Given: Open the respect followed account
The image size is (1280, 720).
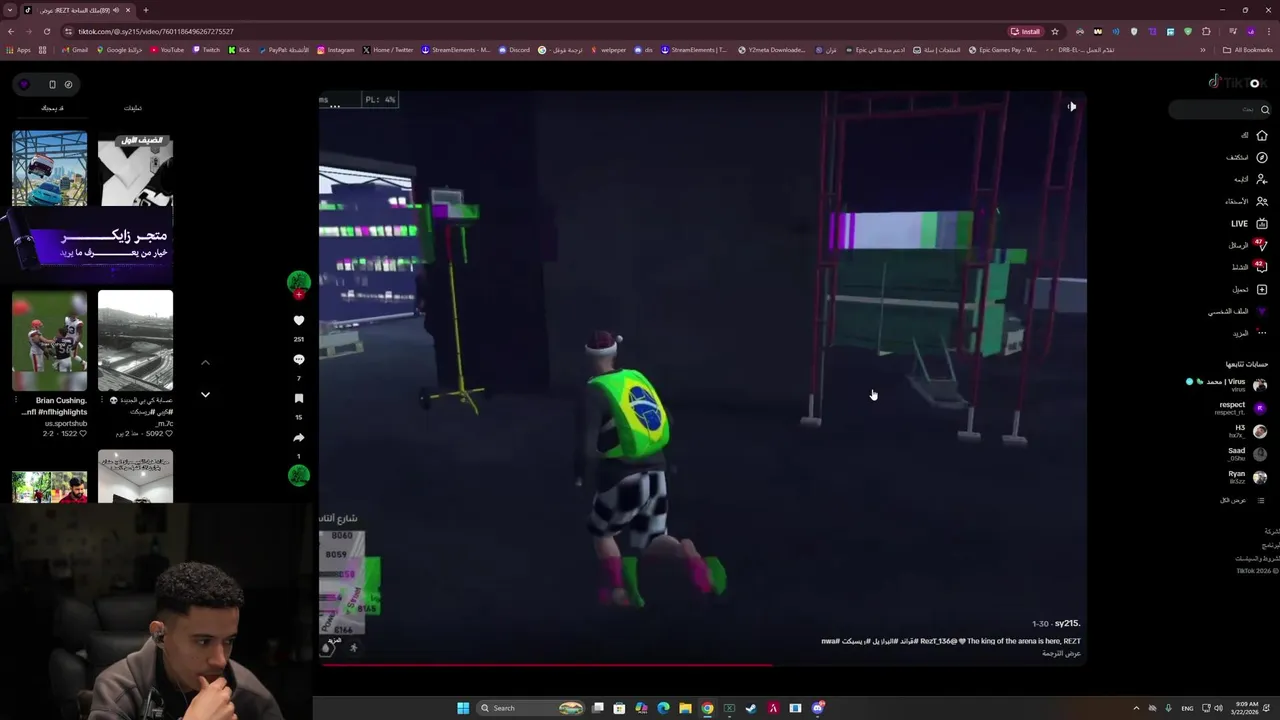Looking at the screenshot, I should click(x=1239, y=408).
